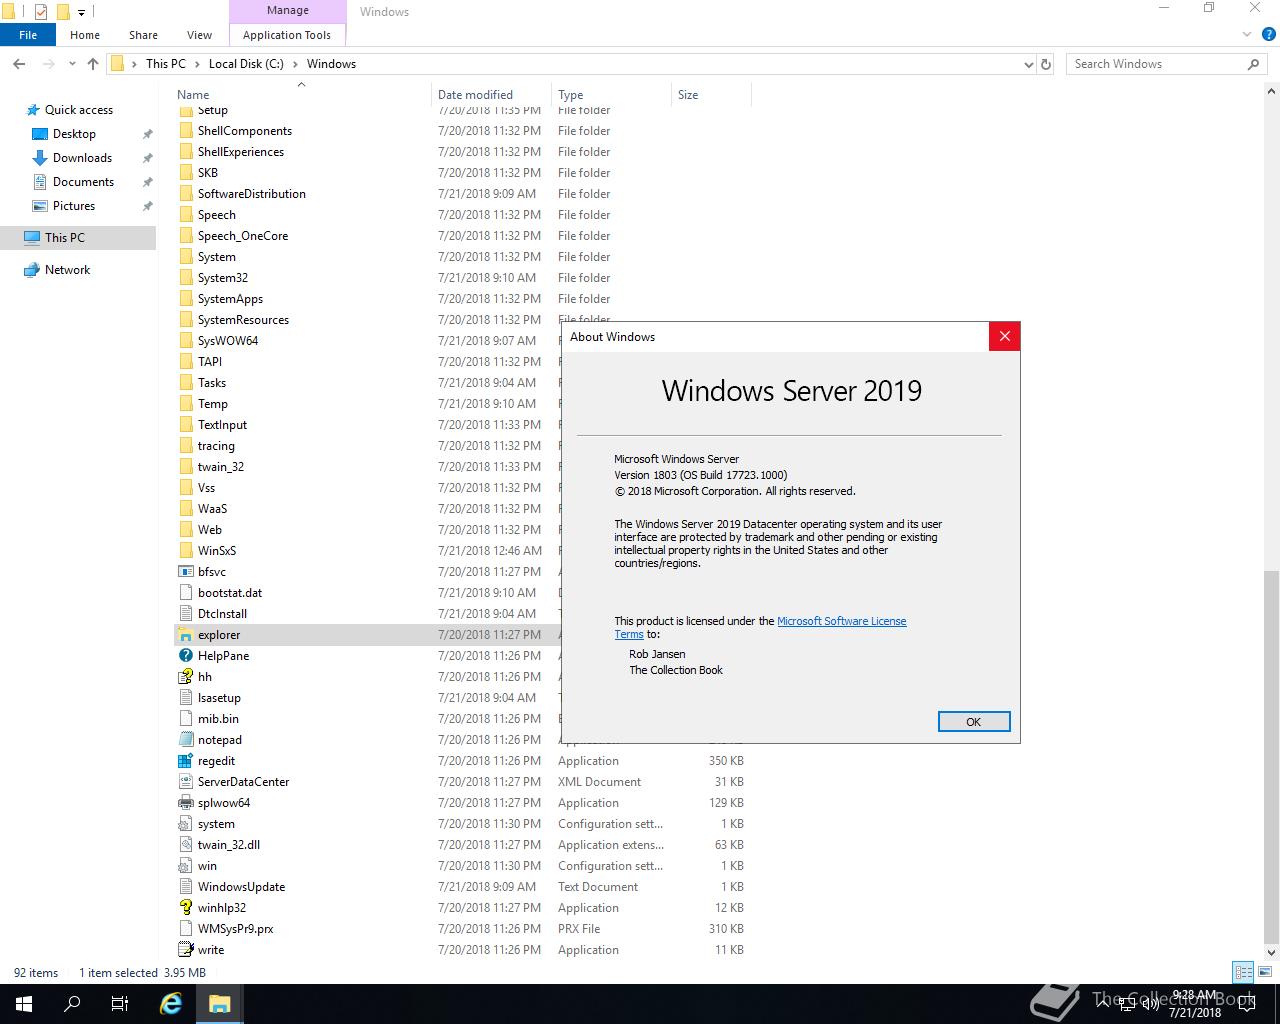Screen dimensions: 1280x1024
Task: Select the winhlp32 file icon
Action: [x=185, y=908]
